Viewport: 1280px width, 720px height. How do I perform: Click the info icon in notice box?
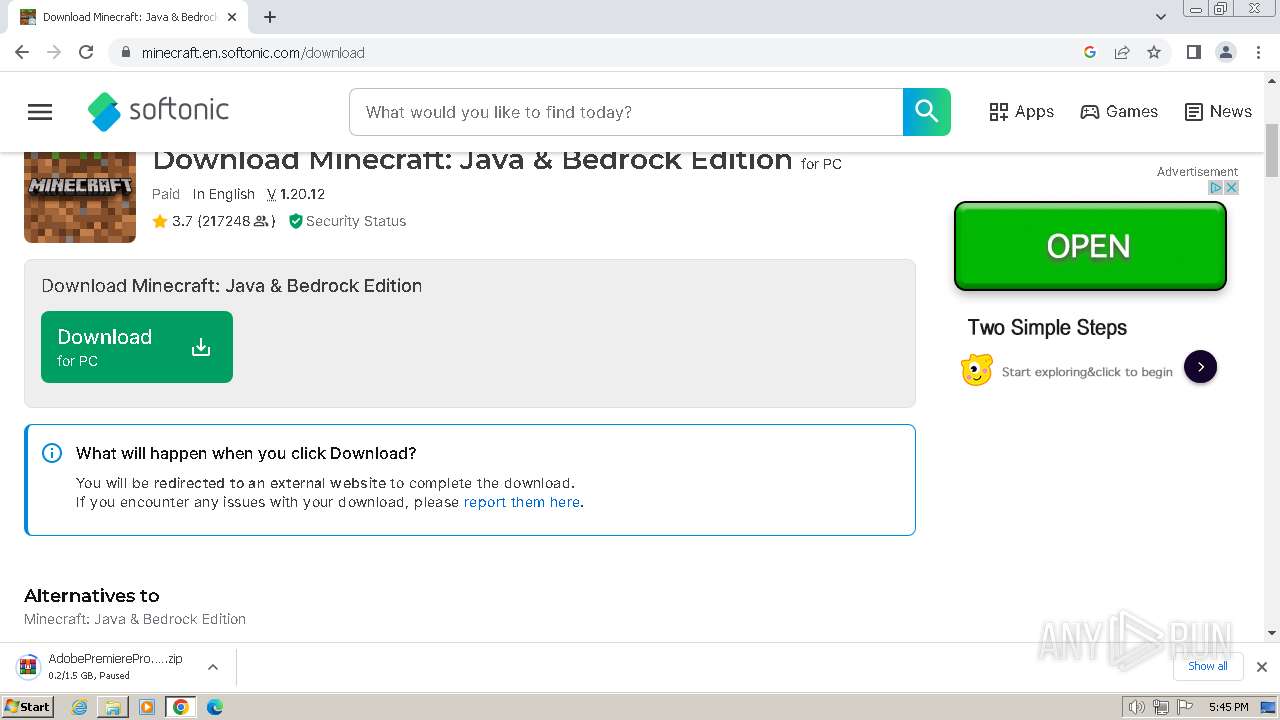52,453
